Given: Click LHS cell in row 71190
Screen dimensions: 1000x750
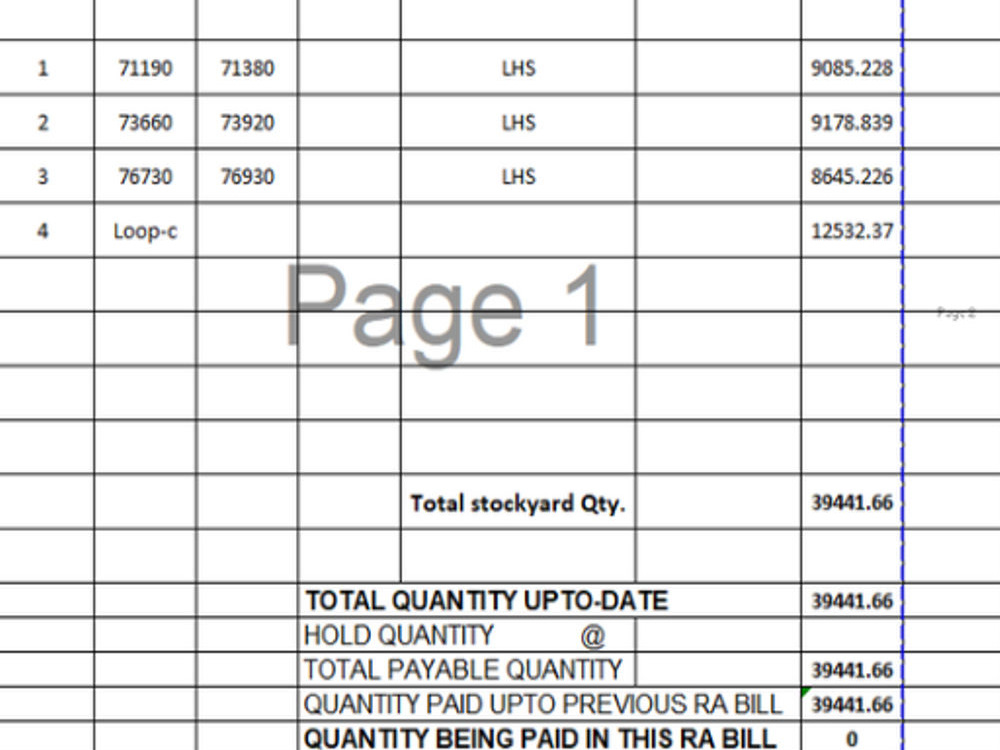Looking at the screenshot, I should pyautogui.click(x=518, y=68).
